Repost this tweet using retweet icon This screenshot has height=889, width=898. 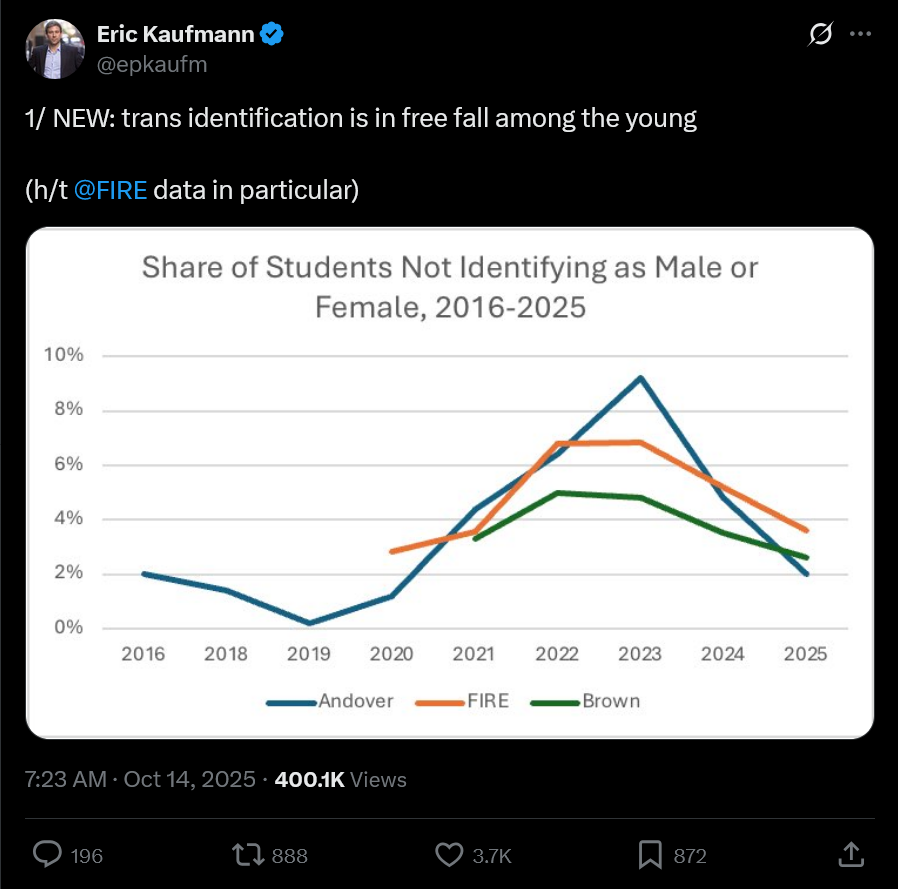[246, 854]
